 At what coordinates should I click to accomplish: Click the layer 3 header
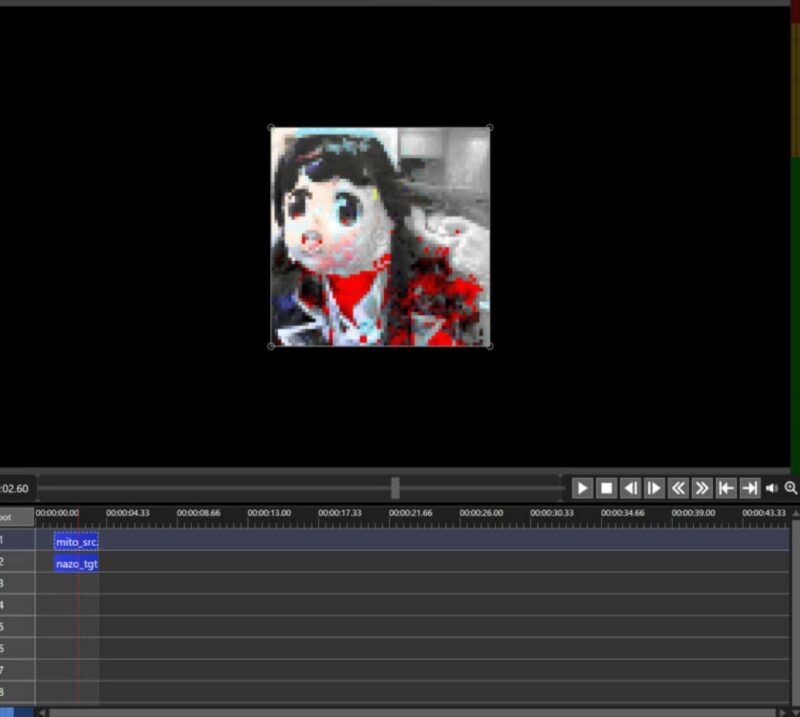coord(17,583)
